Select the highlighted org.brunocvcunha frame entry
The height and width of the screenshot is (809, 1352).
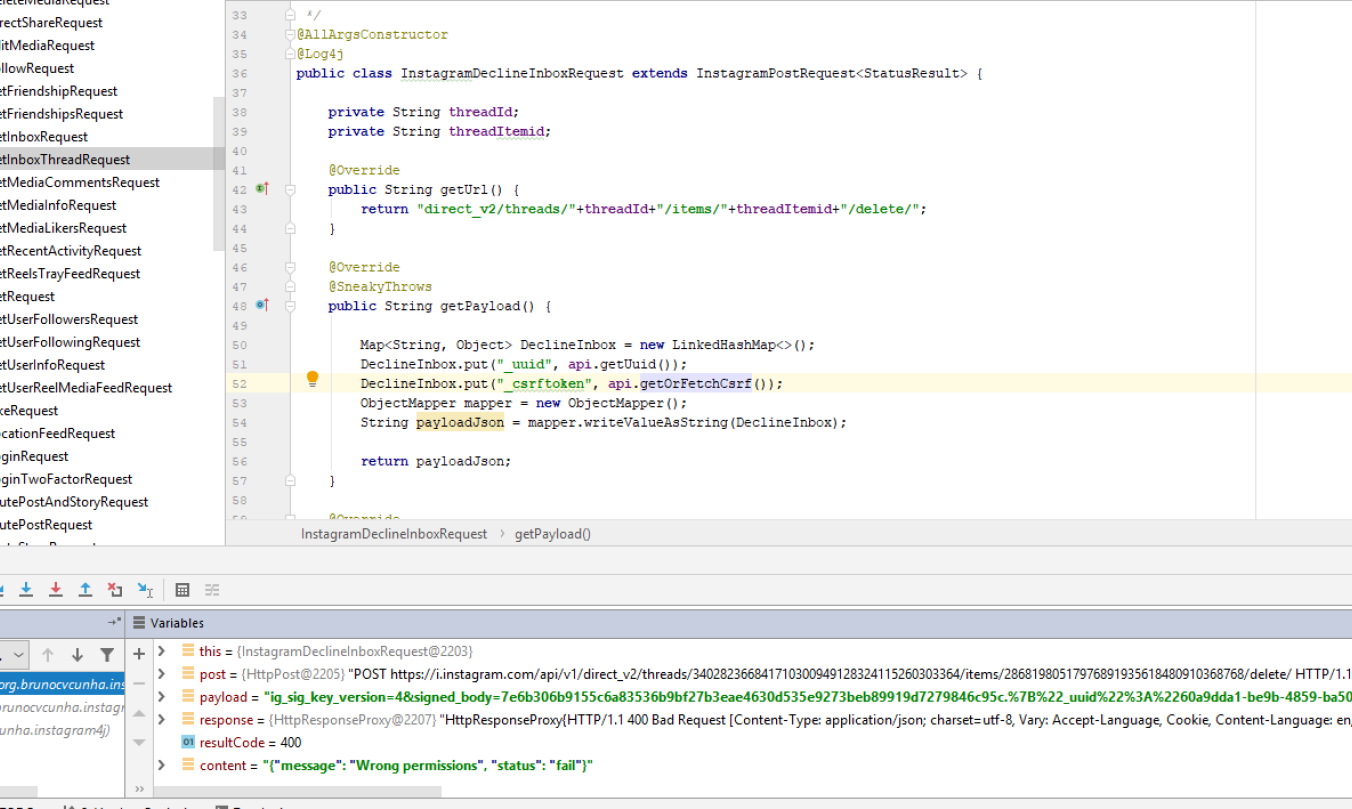point(60,684)
